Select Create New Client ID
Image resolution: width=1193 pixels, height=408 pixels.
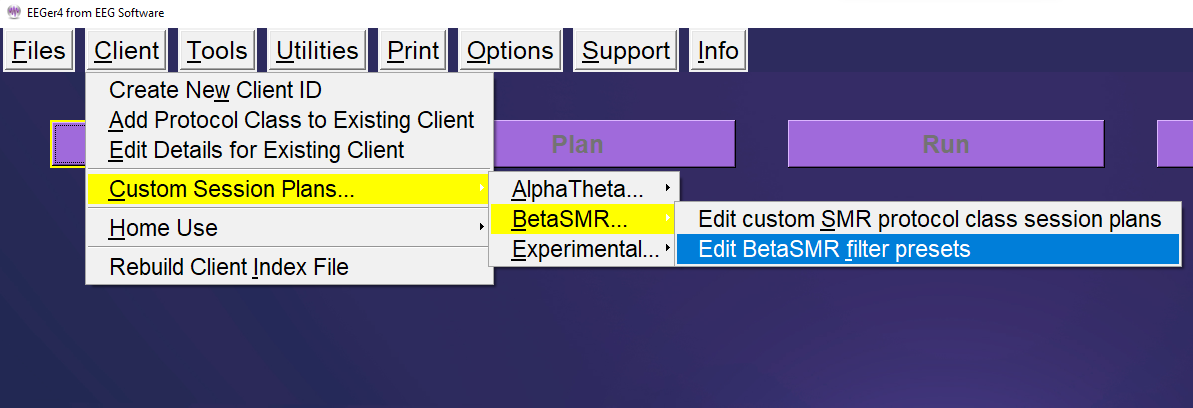coord(215,90)
